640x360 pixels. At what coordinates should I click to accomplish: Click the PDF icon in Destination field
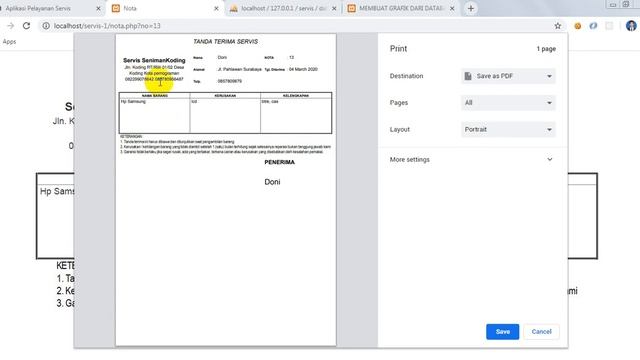(x=468, y=76)
